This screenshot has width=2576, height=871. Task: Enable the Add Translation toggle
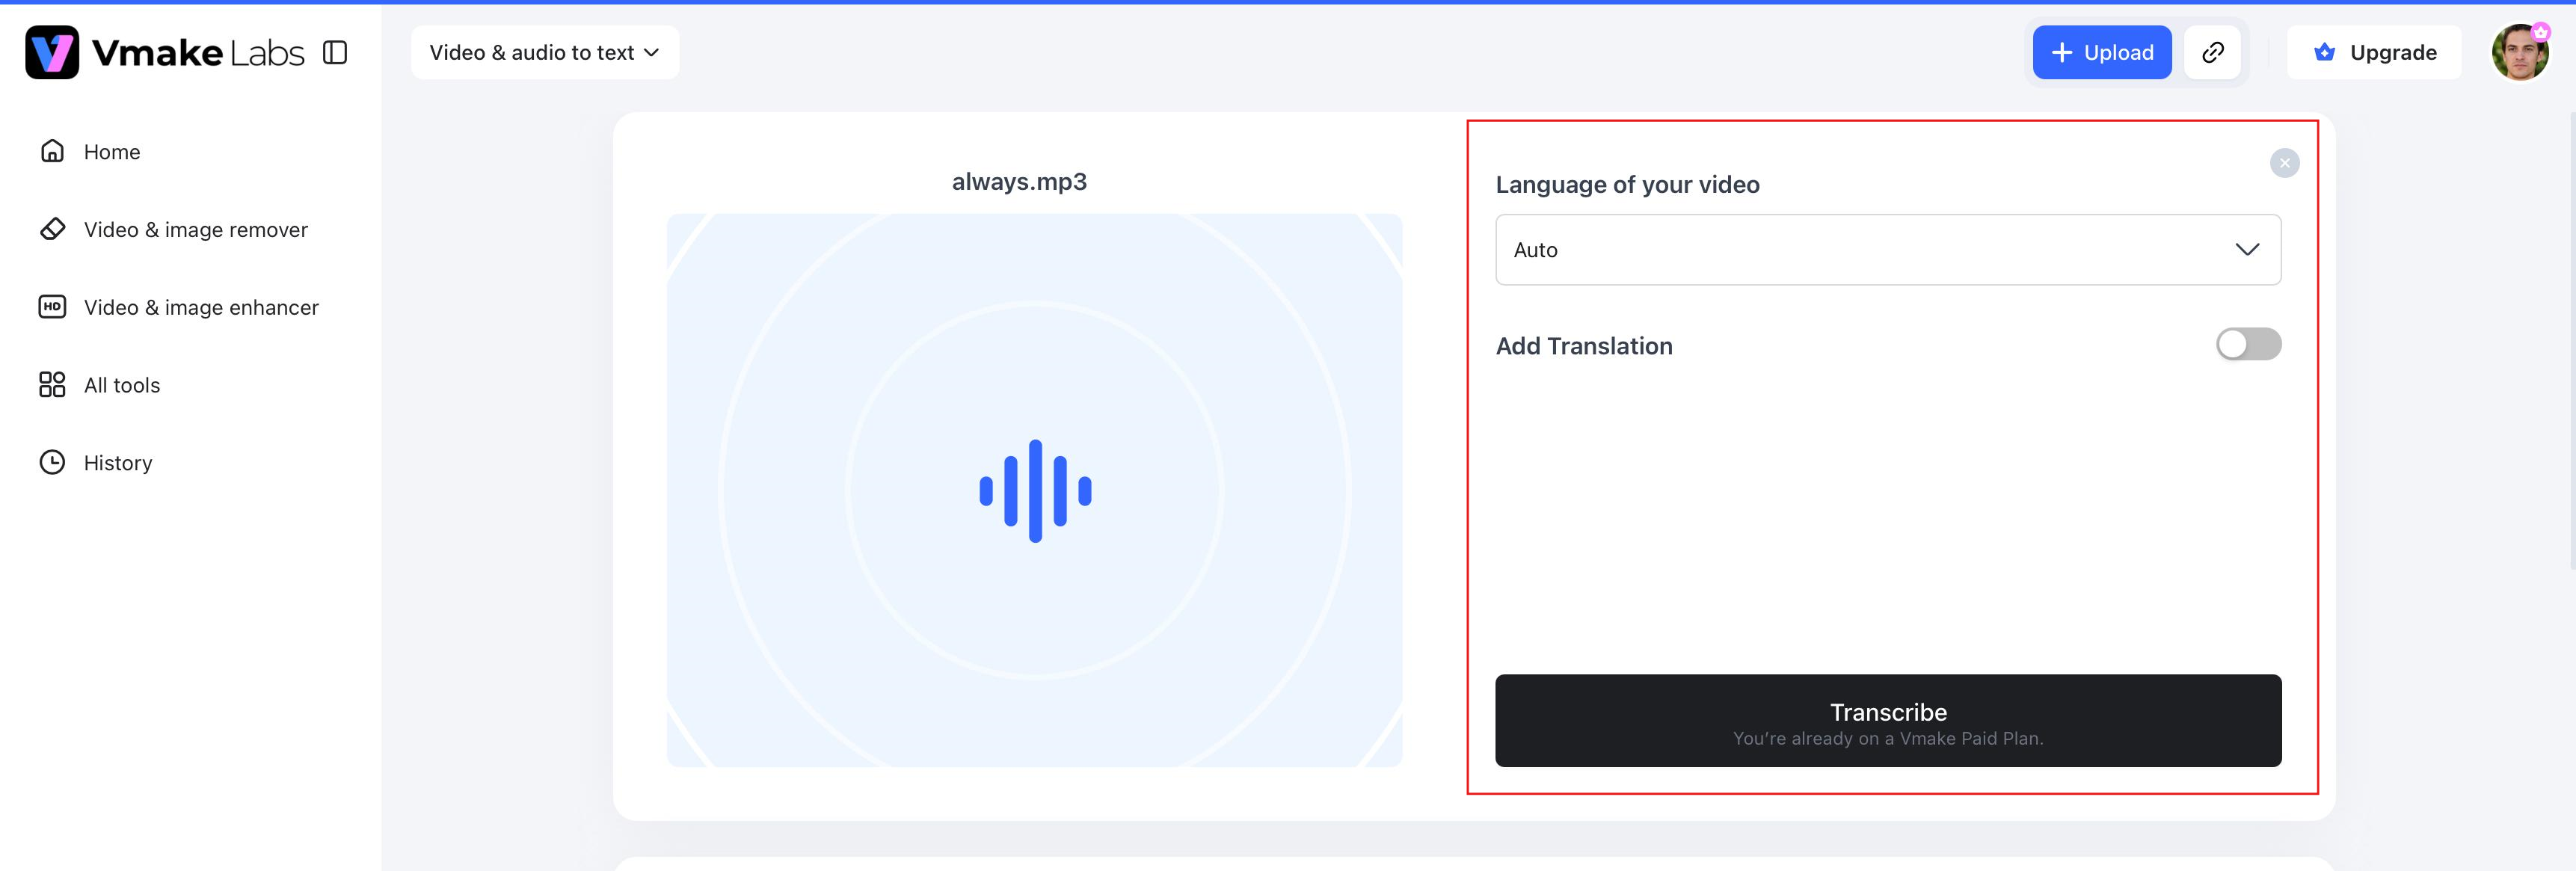[x=2248, y=344]
